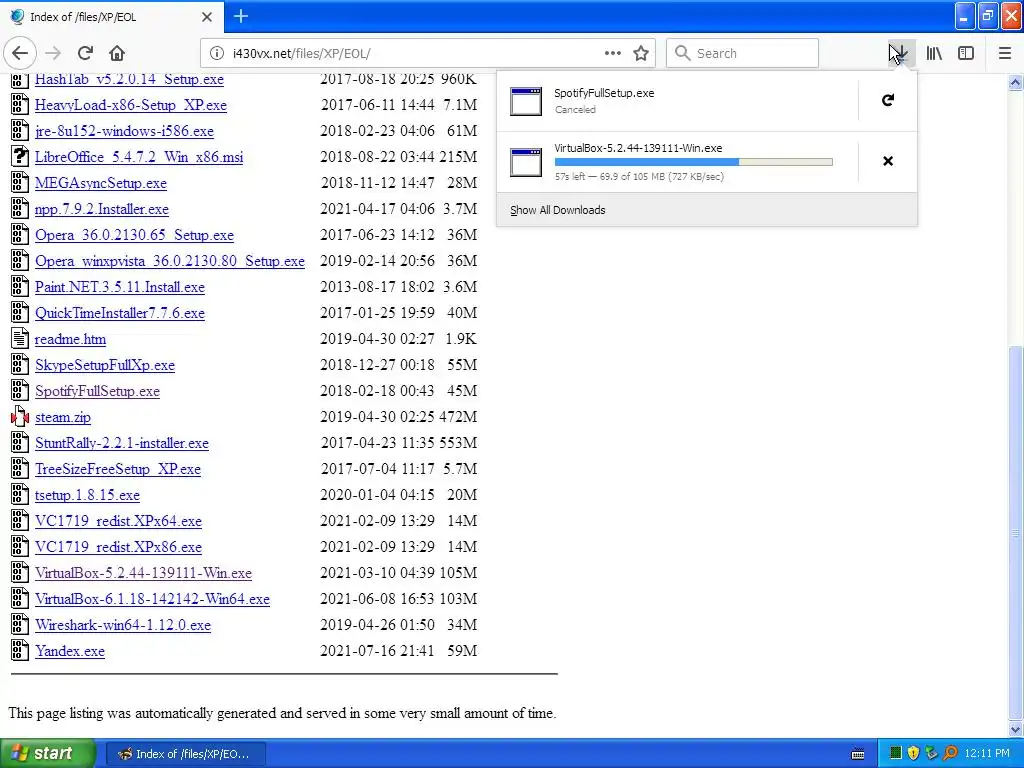Click VC1719_redist.XPx64.exe link
The height and width of the screenshot is (768, 1024).
(118, 521)
